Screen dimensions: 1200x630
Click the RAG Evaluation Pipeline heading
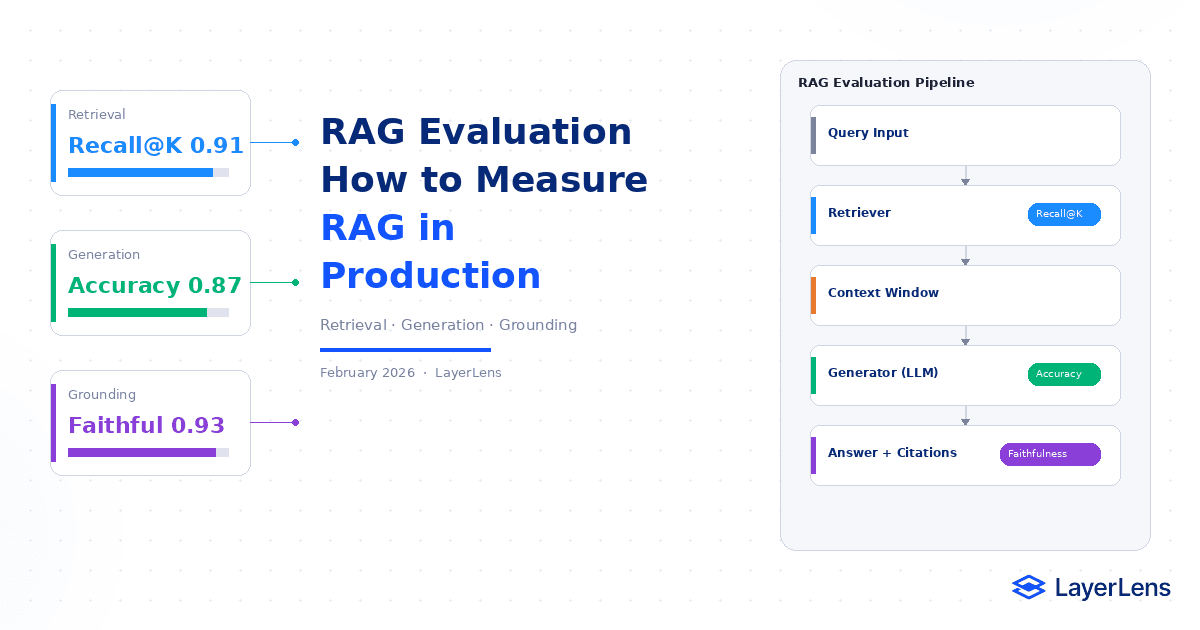point(886,83)
